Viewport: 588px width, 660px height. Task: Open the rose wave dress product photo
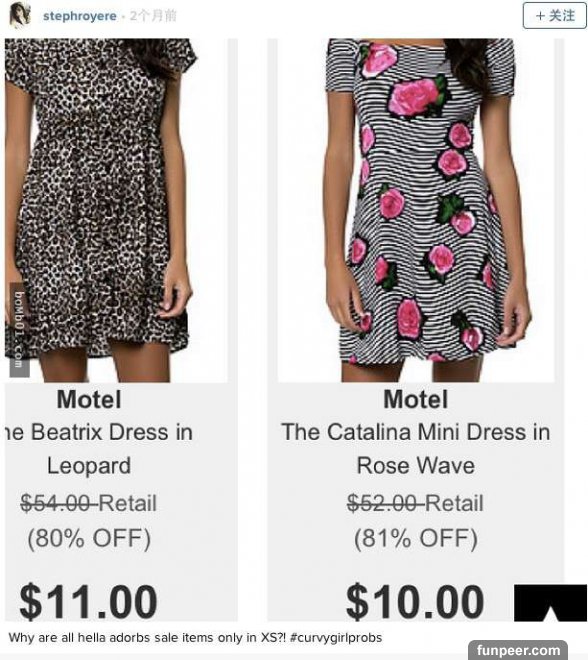coord(416,210)
